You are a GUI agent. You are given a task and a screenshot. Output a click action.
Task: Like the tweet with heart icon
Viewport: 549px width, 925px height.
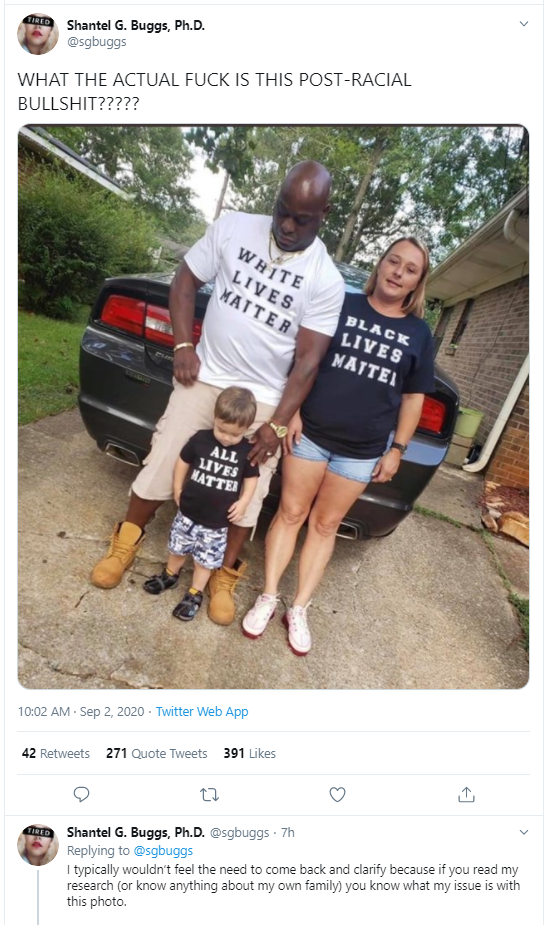[337, 795]
